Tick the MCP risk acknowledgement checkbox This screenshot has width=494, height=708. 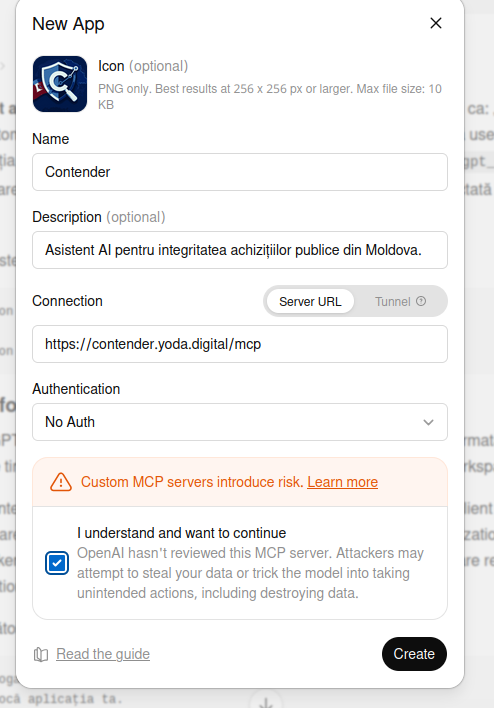pyautogui.click(x=57, y=563)
